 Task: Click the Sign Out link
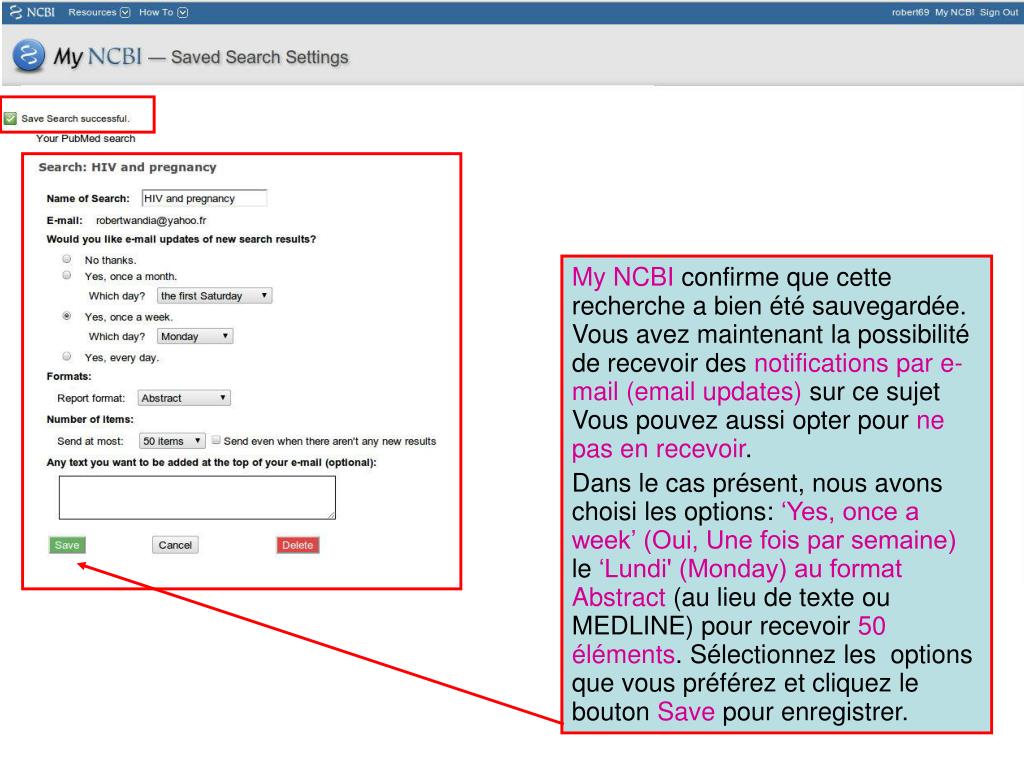click(x=999, y=12)
